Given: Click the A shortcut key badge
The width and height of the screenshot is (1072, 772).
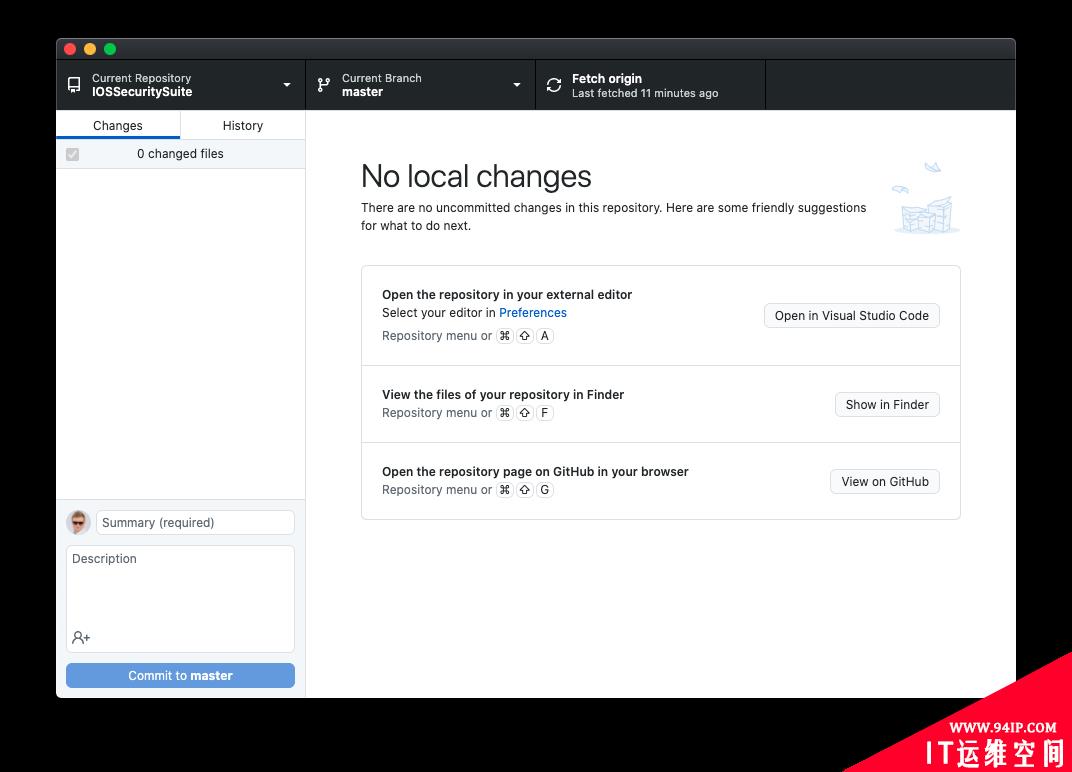Looking at the screenshot, I should [x=544, y=336].
